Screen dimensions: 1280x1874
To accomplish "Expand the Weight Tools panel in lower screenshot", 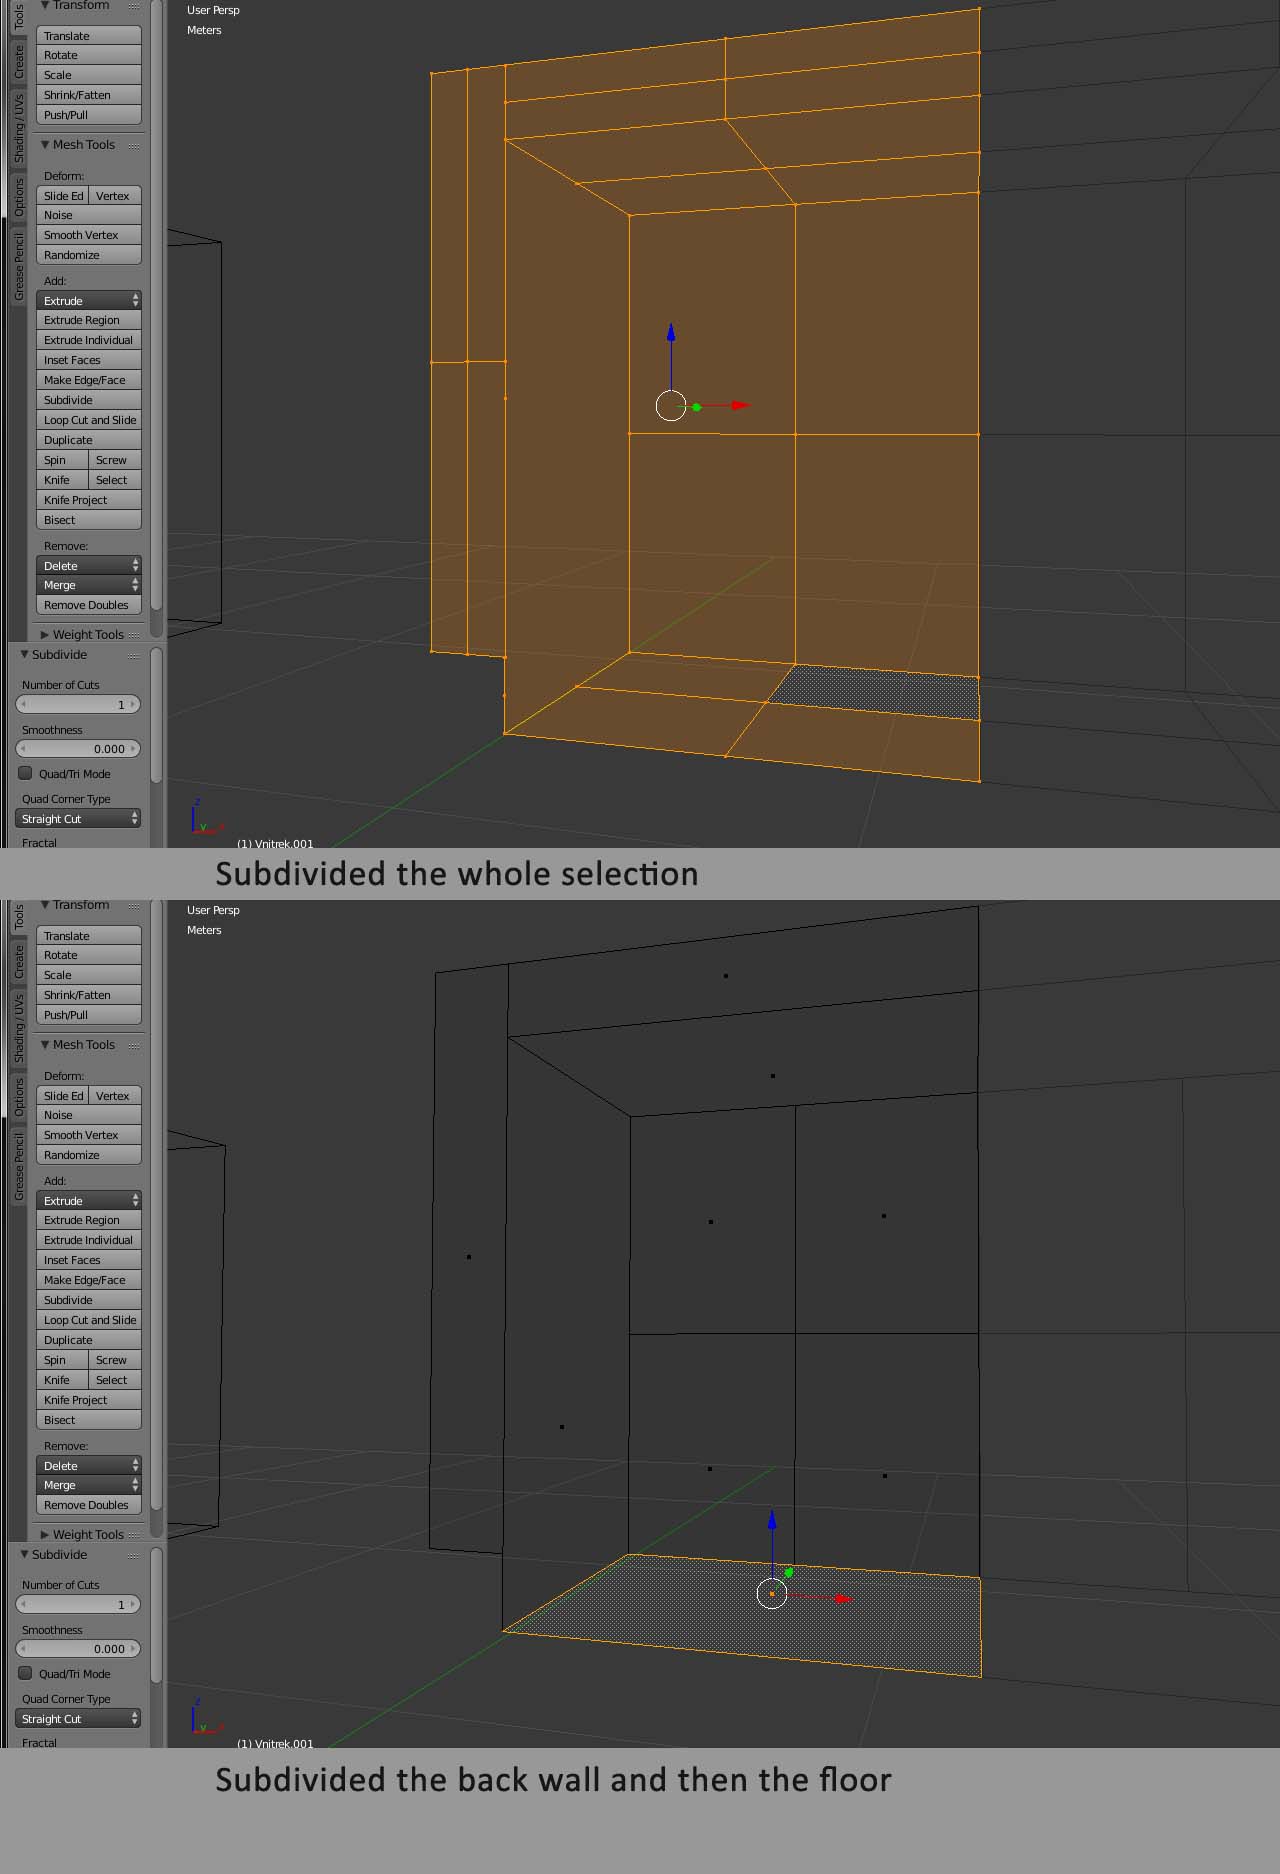I will 45,1535.
